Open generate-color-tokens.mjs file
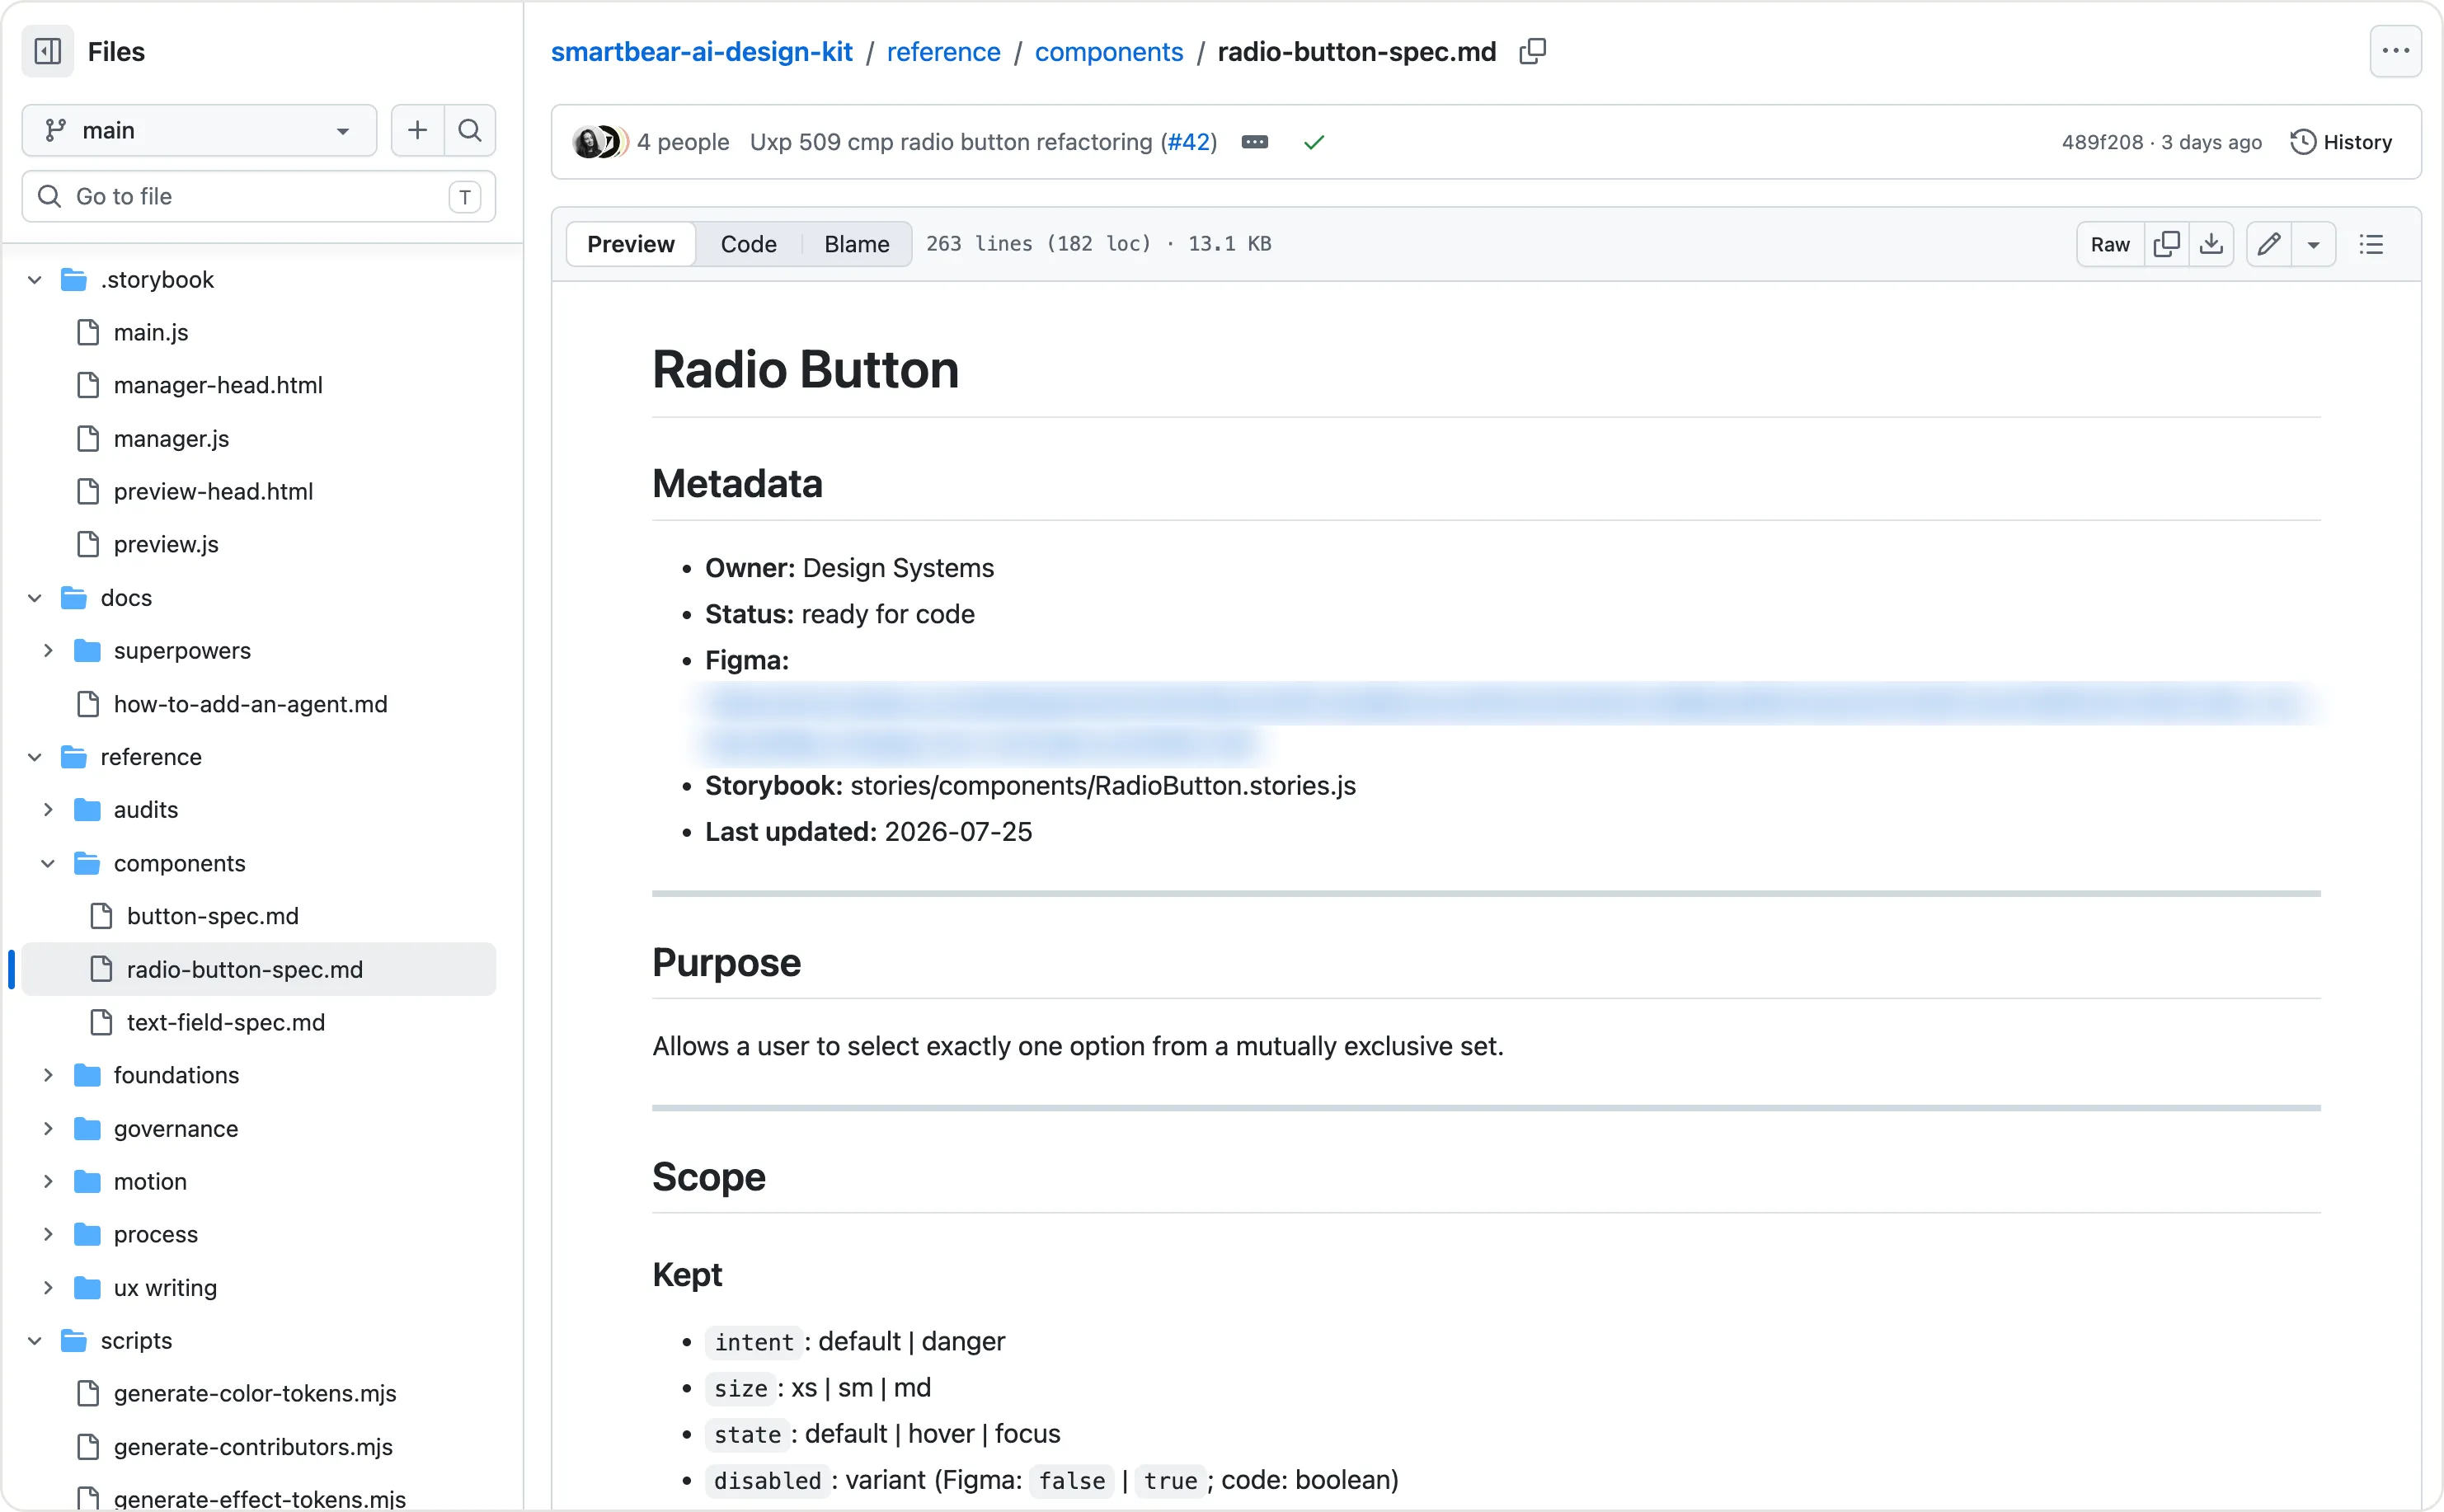The width and height of the screenshot is (2444, 1512). click(254, 1393)
